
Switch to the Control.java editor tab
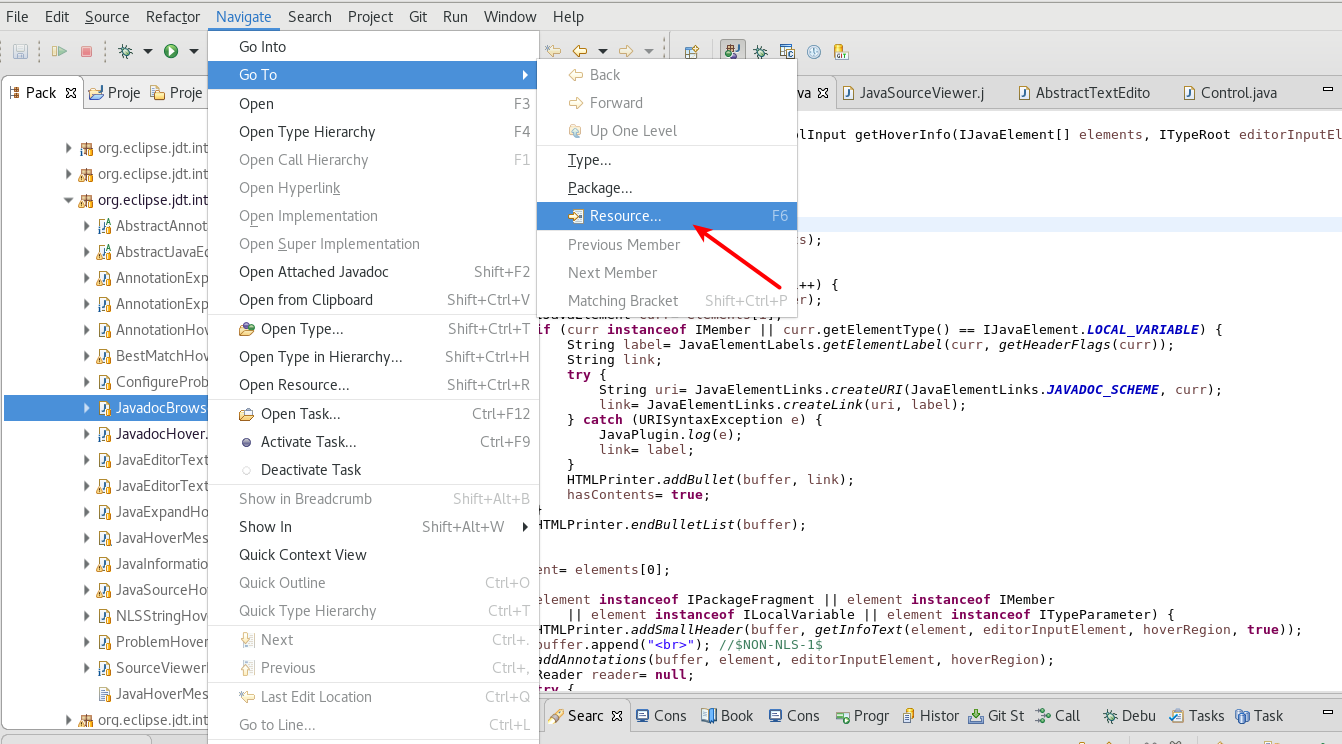pos(1238,93)
